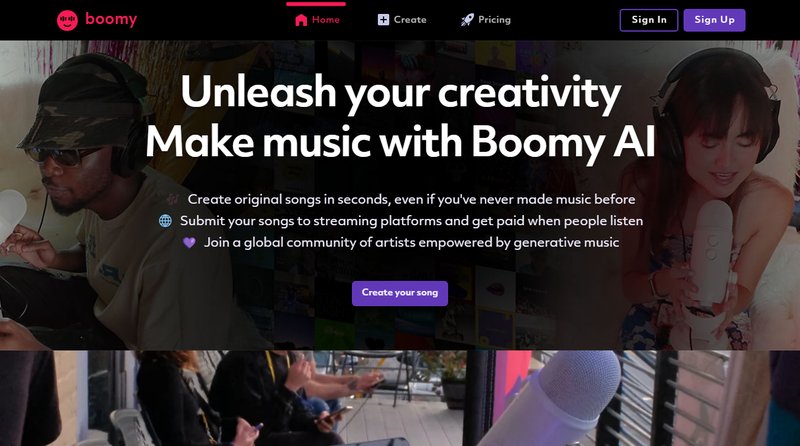Click the Make music with Boomy AI headline

click(x=401, y=141)
